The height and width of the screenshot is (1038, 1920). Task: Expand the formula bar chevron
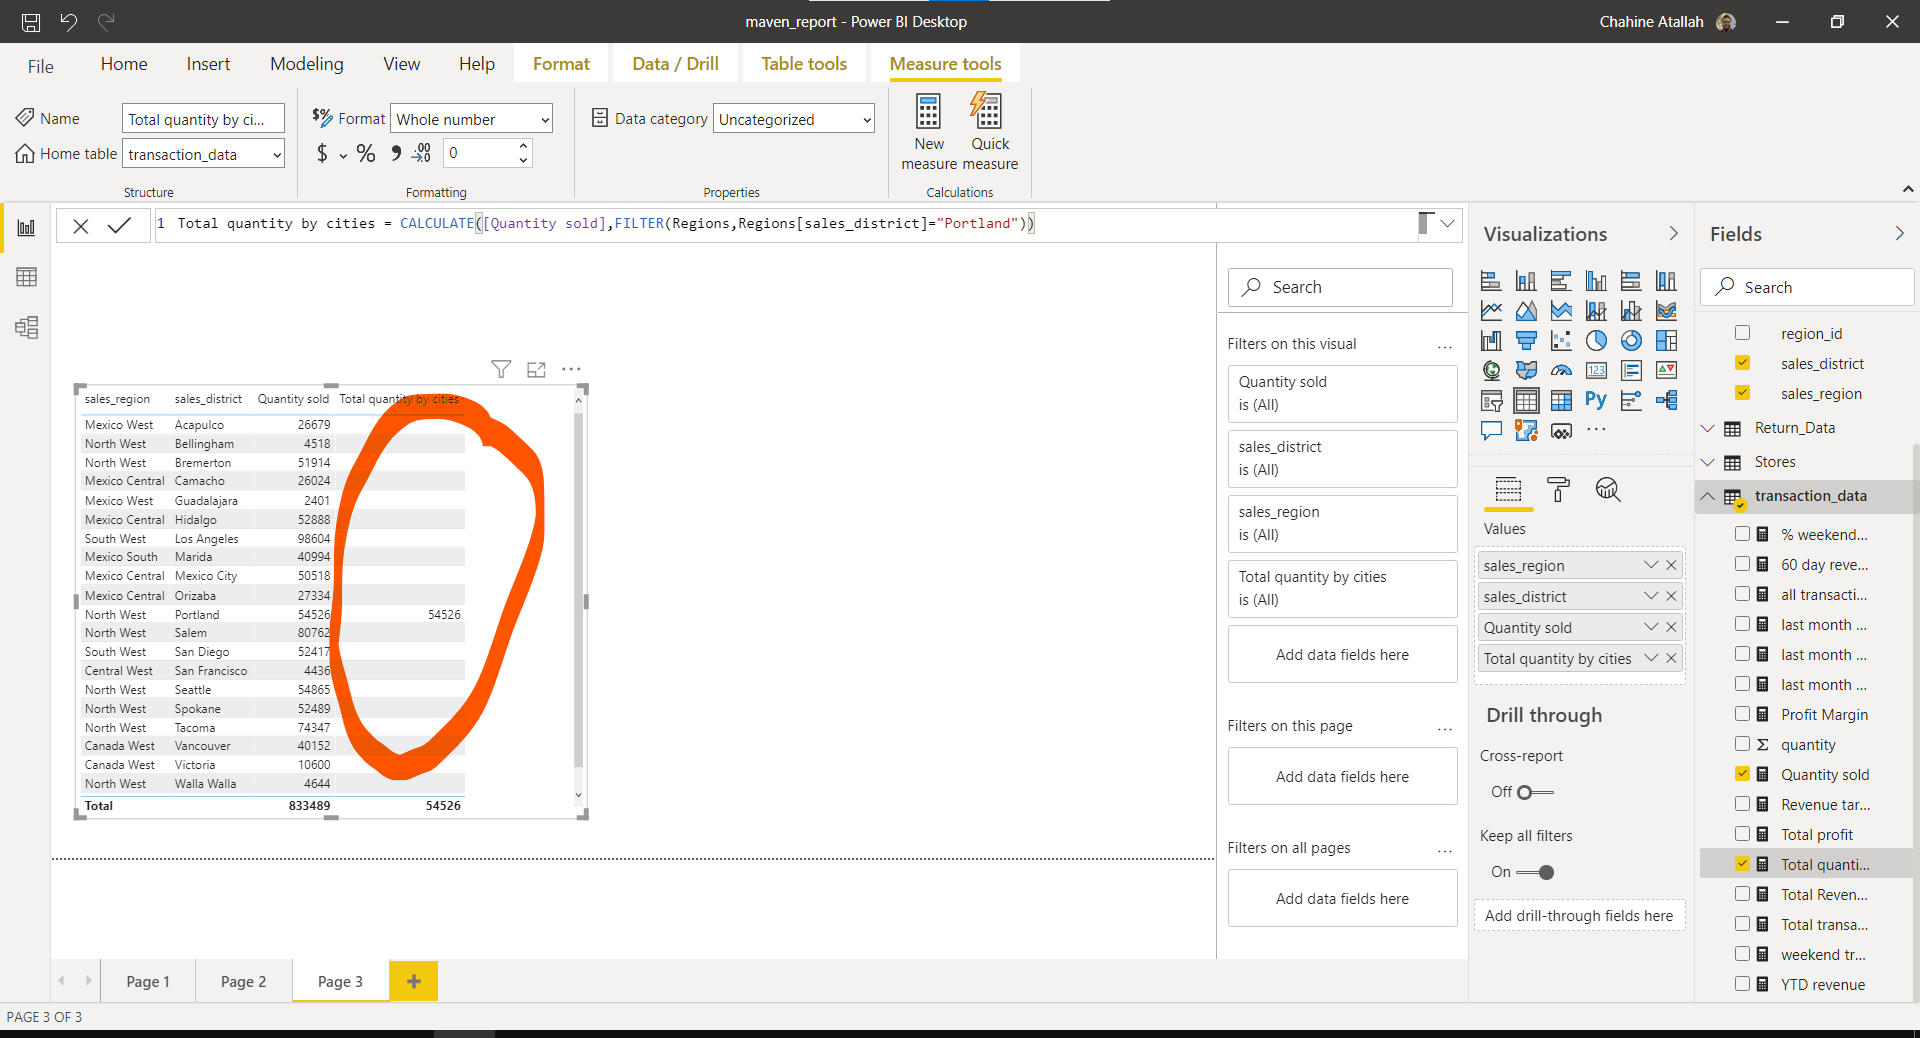point(1447,224)
